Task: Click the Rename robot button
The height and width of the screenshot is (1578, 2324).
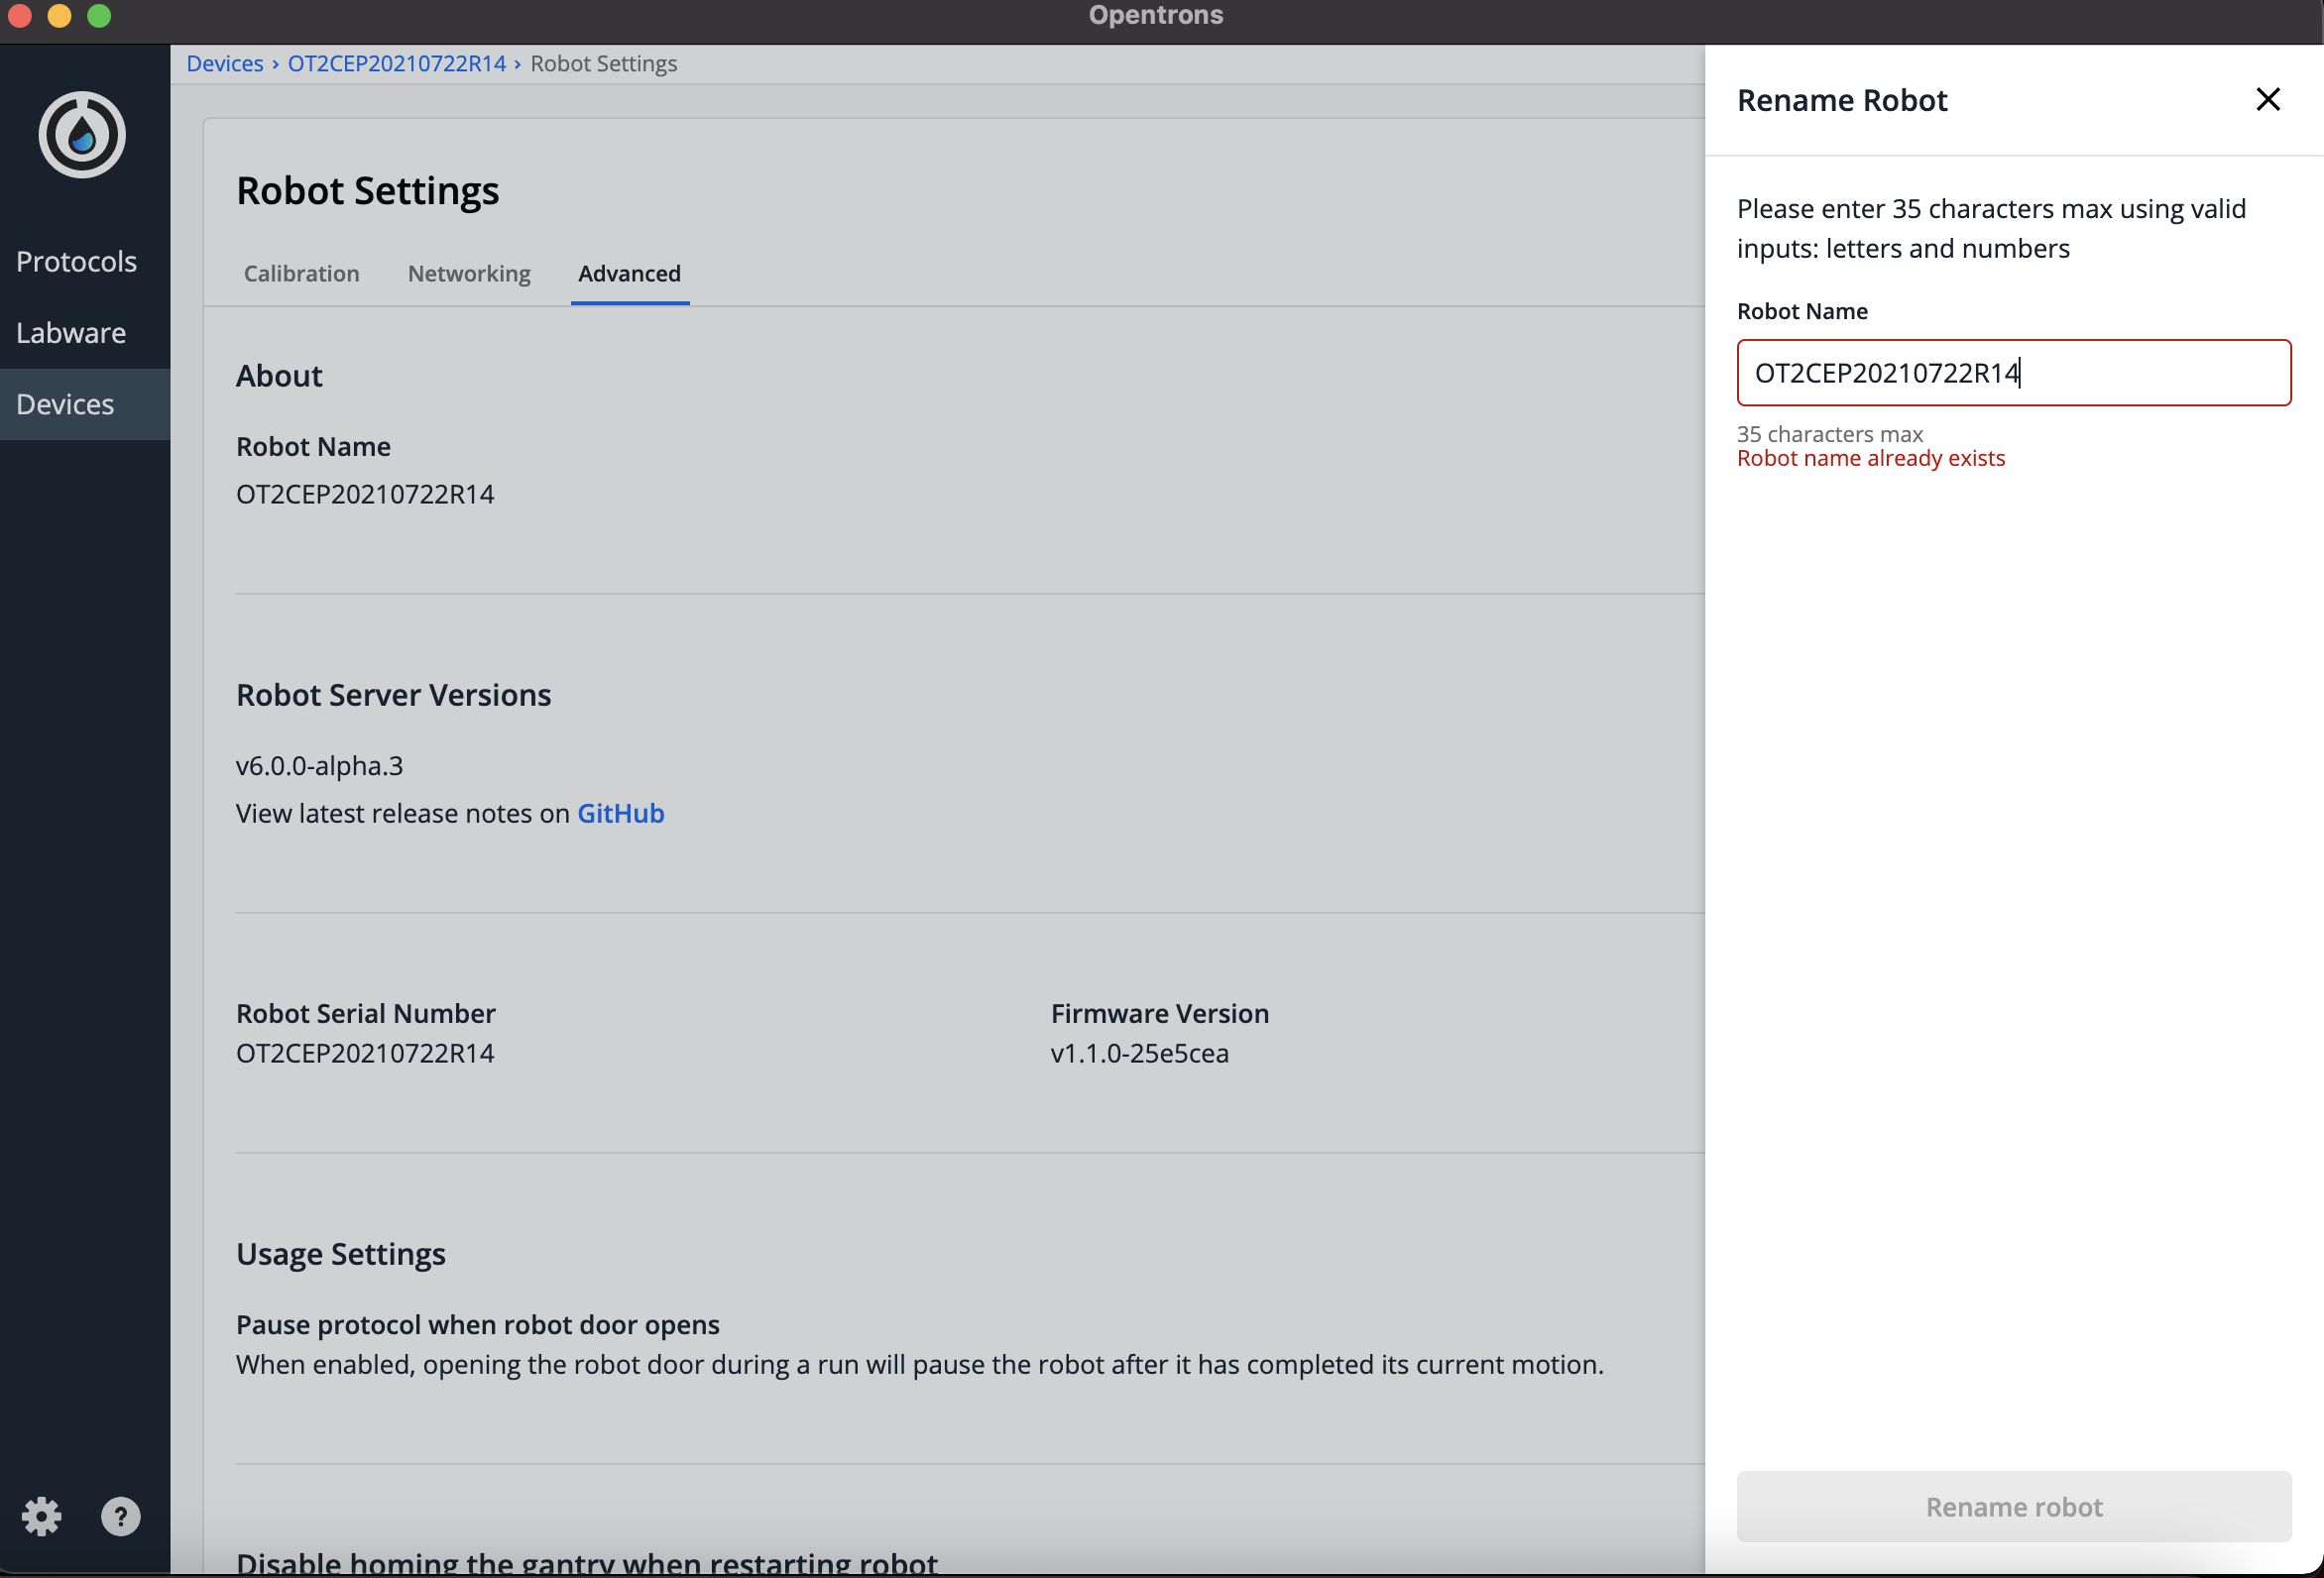Action: (2013, 1505)
